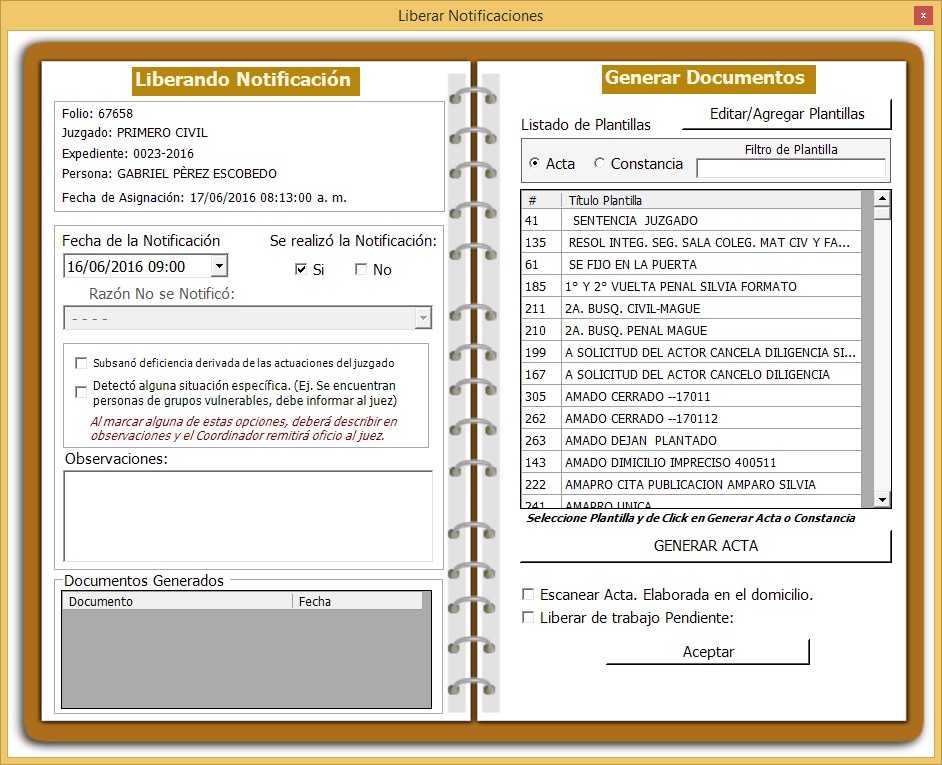This screenshot has width=942, height=765.
Task: Select the Constancia radio button
Action: [599, 163]
